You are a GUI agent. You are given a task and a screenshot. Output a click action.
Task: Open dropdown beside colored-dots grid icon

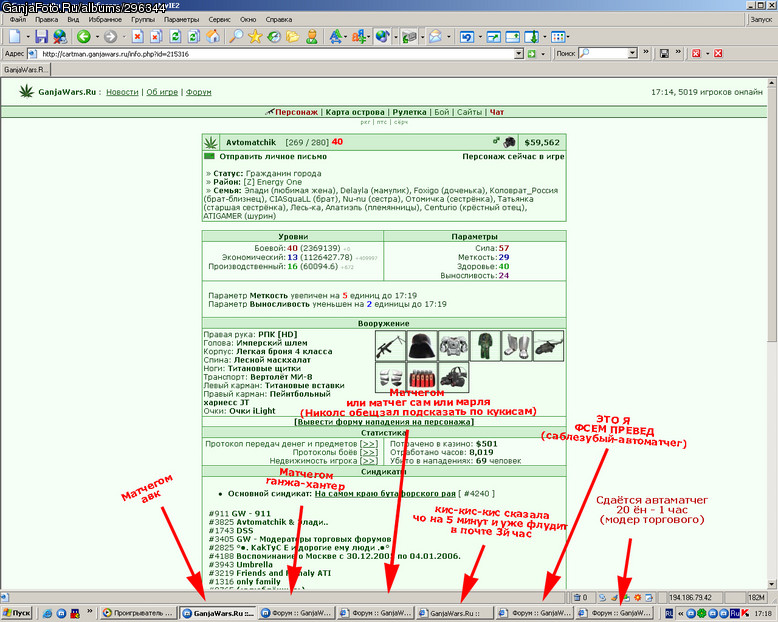(568, 37)
